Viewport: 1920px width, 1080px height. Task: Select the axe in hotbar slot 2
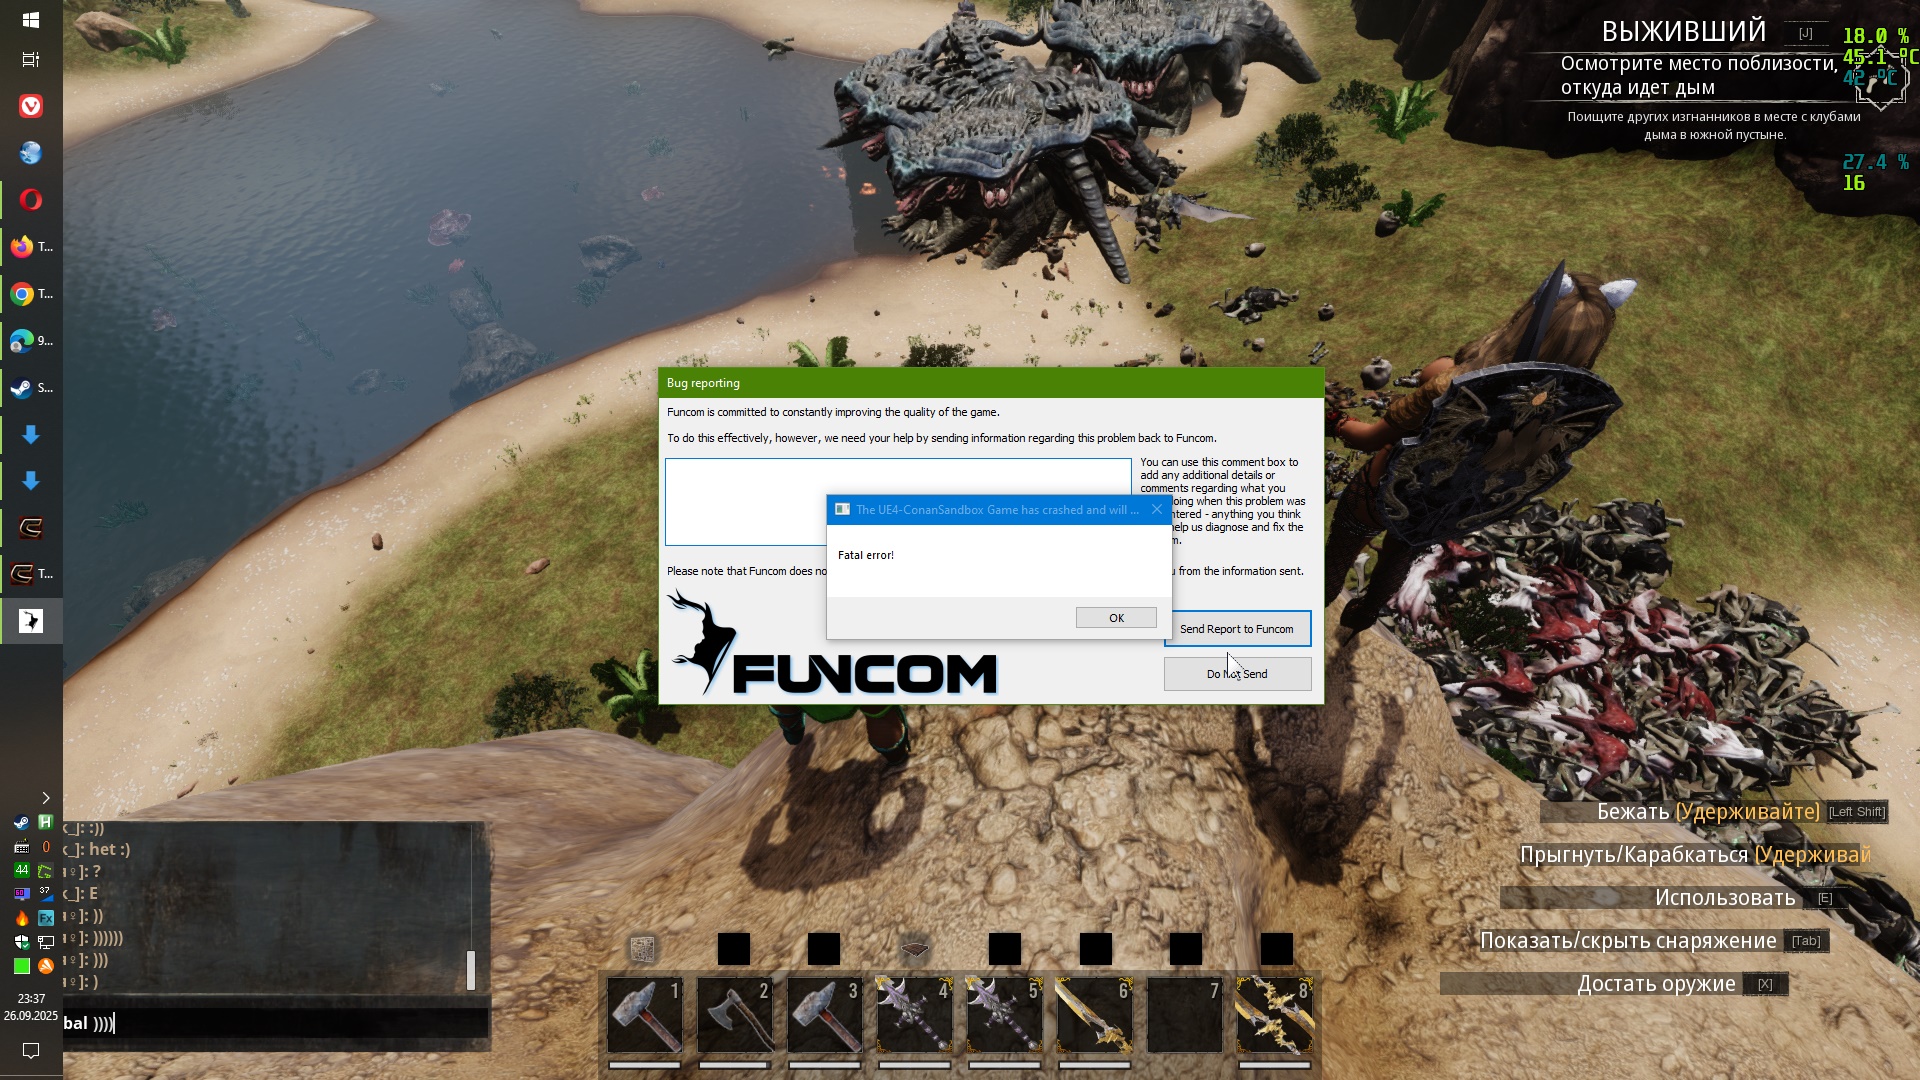pyautogui.click(x=735, y=1015)
